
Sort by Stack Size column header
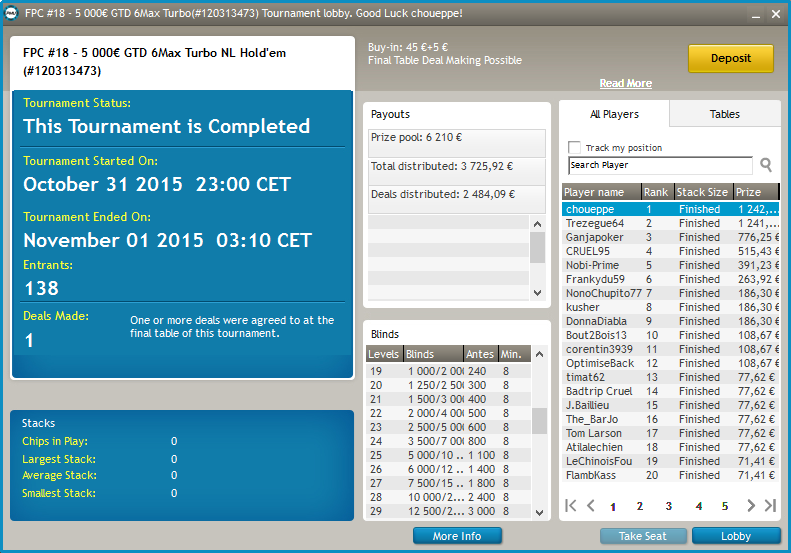704,192
